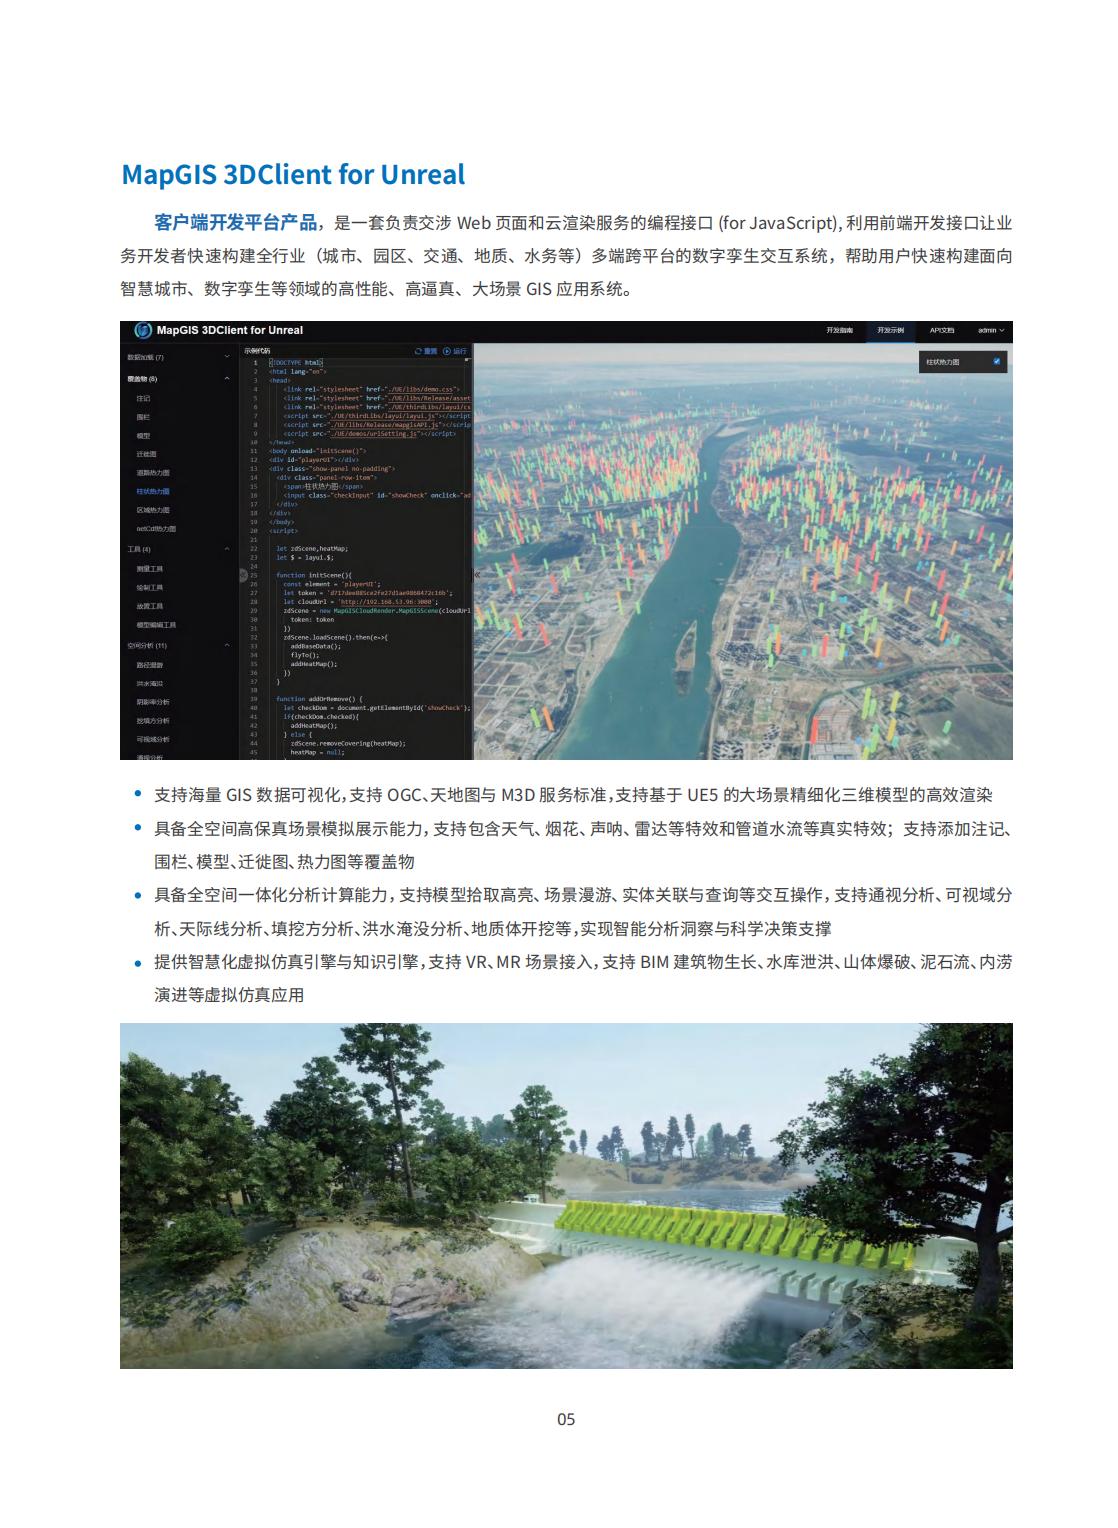Screen dimensions: 1118x1528
Task: Click the 示例代码 panel title
Action: coord(258,352)
